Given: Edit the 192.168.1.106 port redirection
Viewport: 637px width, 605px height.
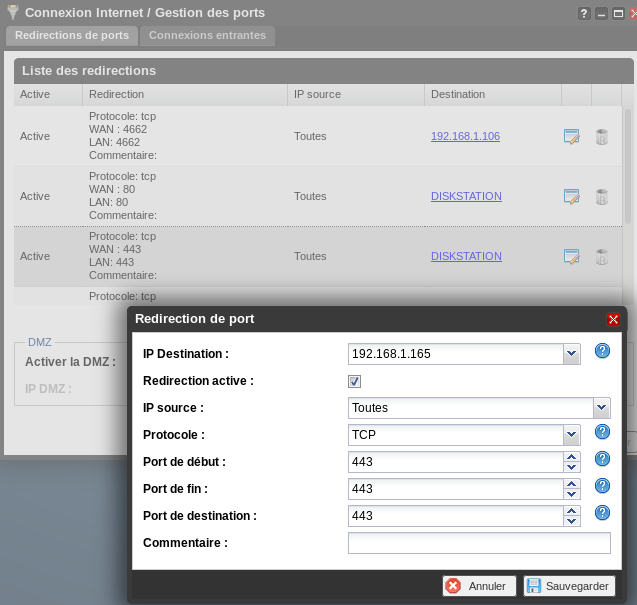Looking at the screenshot, I should click(571, 137).
